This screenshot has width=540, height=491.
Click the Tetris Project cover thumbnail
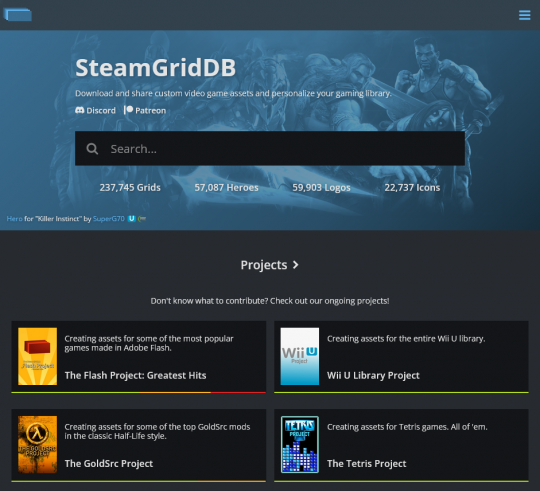pyautogui.click(x=300, y=444)
